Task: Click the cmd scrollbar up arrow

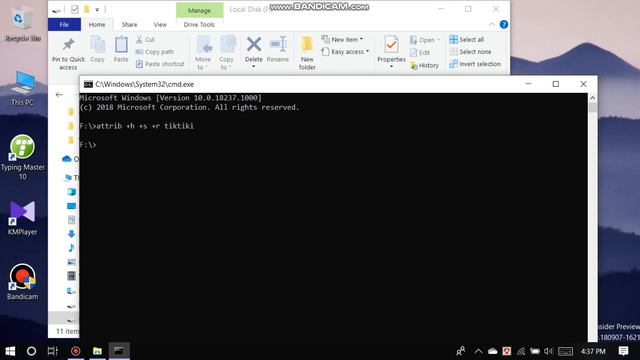Action: click(593, 98)
